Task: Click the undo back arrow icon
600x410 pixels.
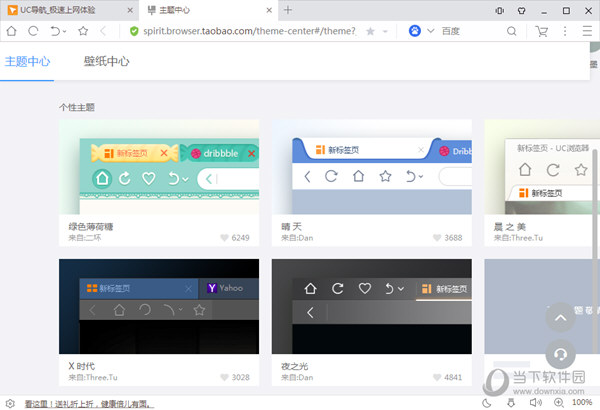Action: coord(57,31)
